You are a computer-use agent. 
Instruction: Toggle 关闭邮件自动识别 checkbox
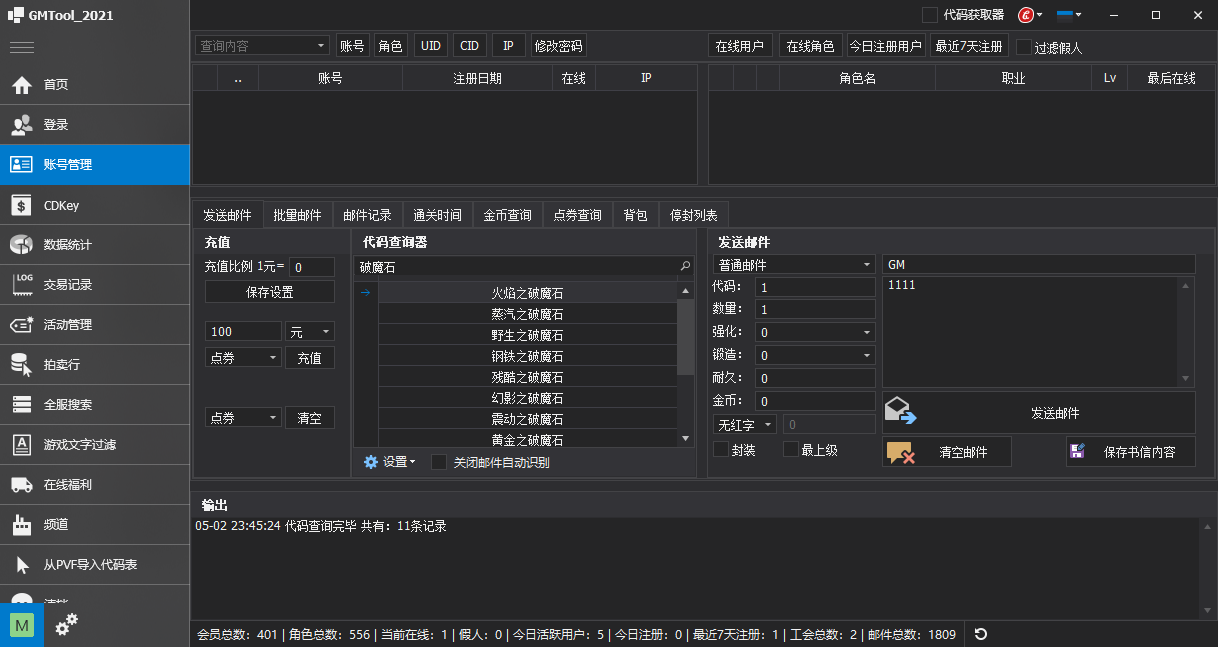click(x=438, y=462)
